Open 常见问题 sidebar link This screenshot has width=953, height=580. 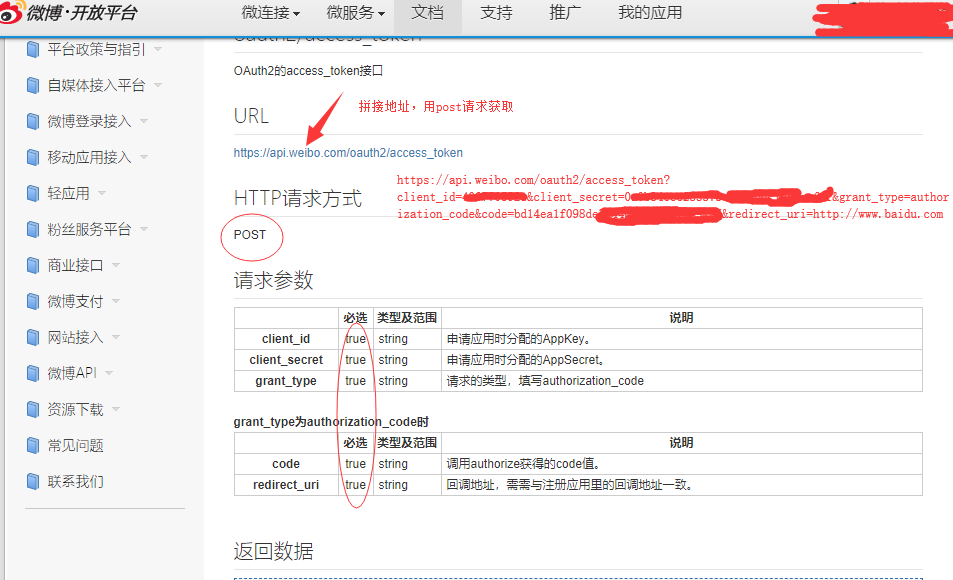(x=75, y=445)
